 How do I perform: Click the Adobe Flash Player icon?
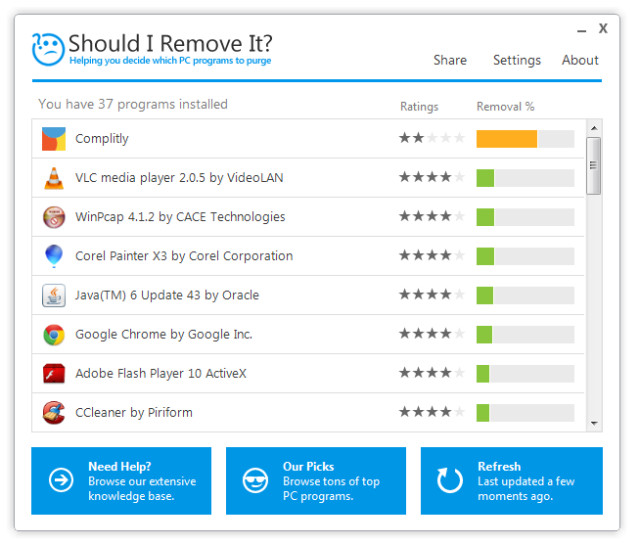tap(54, 374)
